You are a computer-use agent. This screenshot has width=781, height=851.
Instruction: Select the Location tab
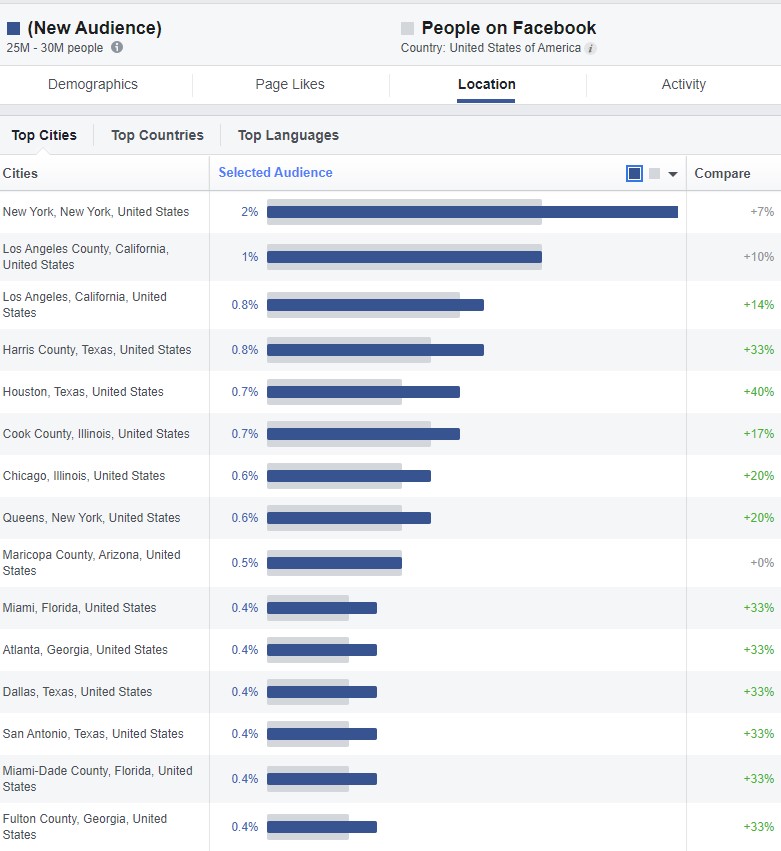487,85
